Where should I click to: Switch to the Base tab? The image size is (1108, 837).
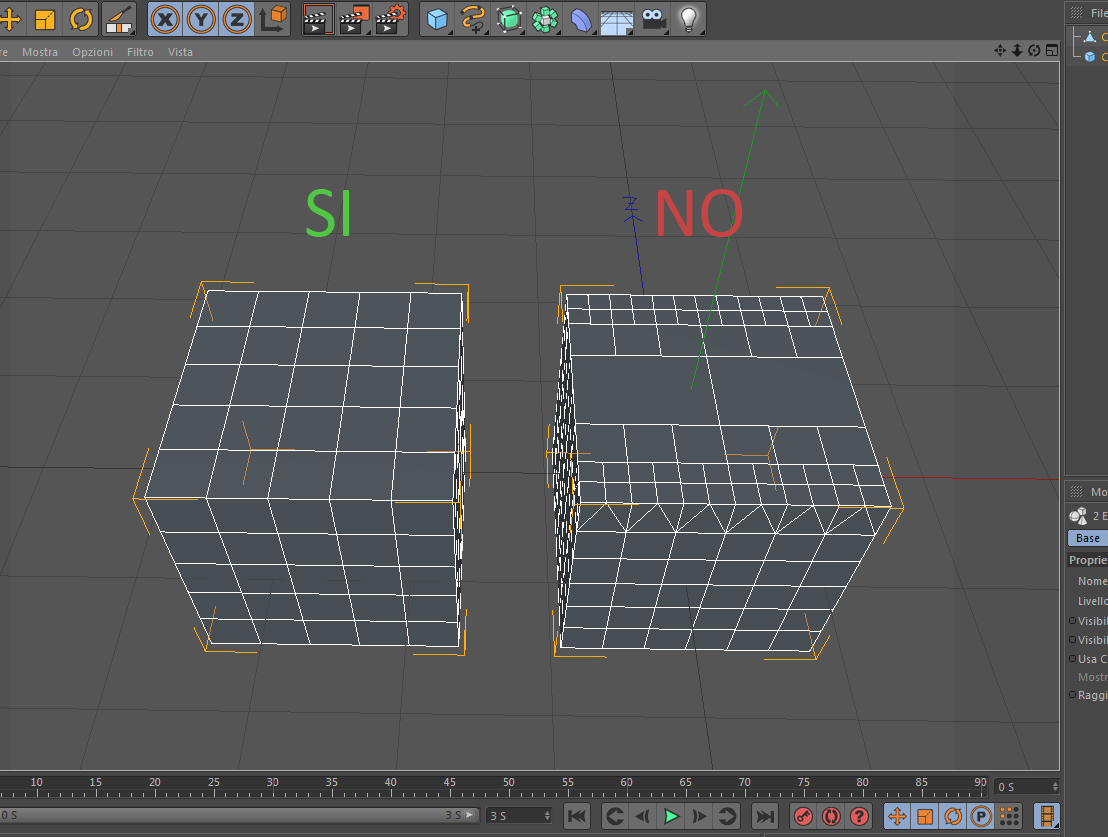[1088, 538]
